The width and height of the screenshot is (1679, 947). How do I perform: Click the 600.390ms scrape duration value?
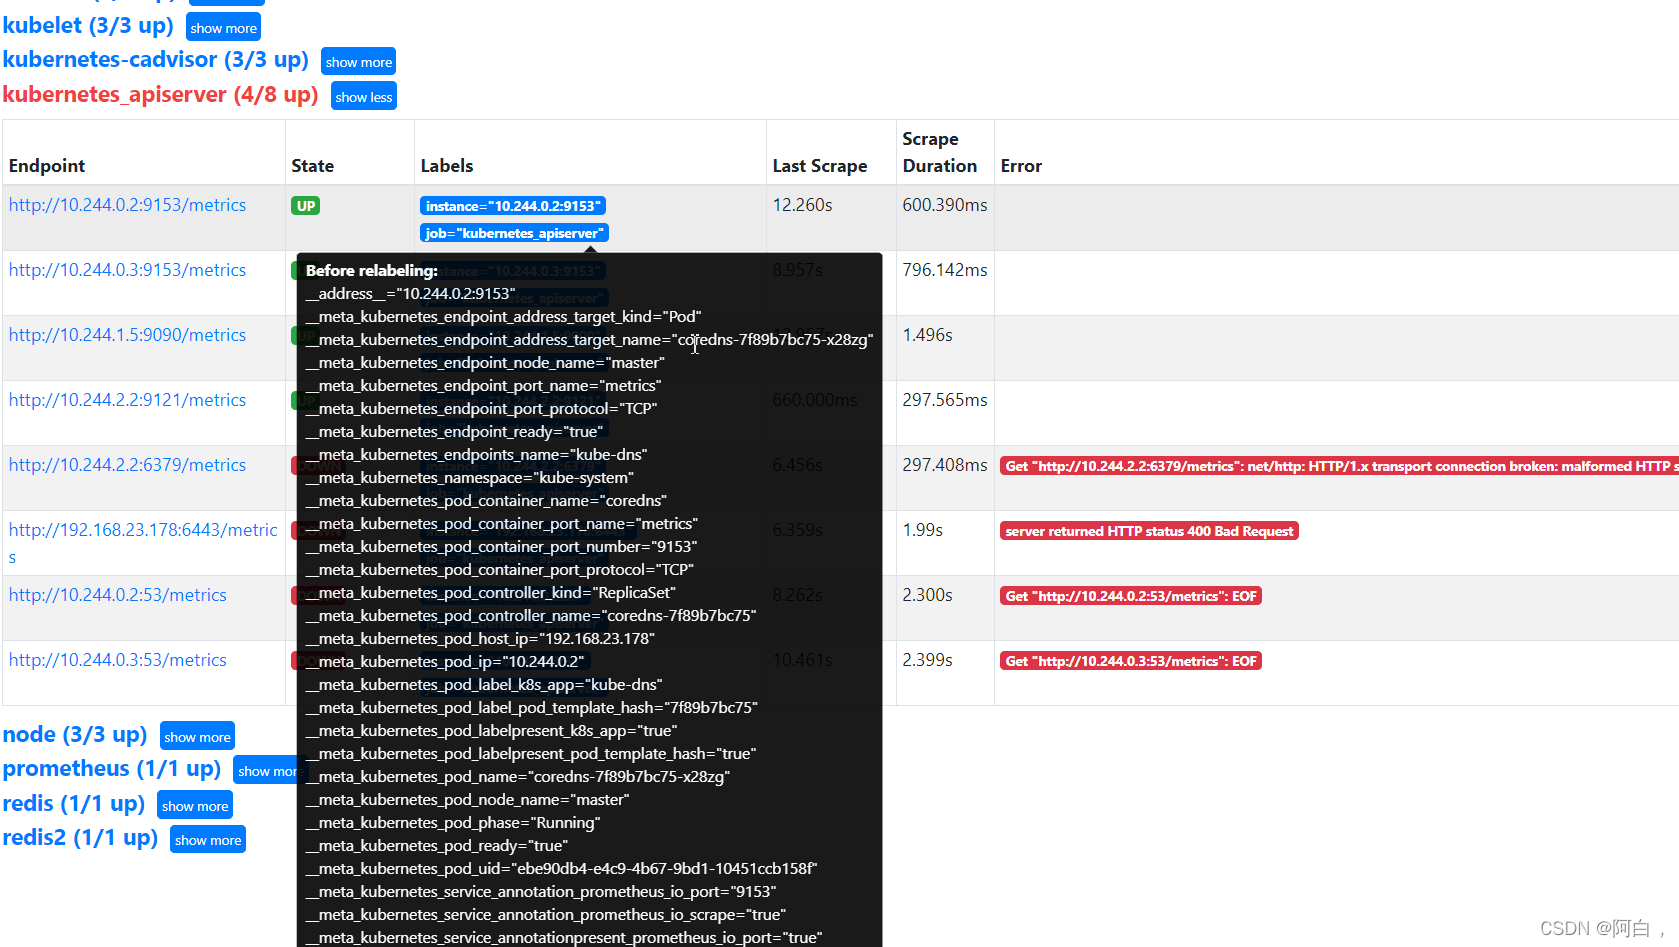(945, 205)
